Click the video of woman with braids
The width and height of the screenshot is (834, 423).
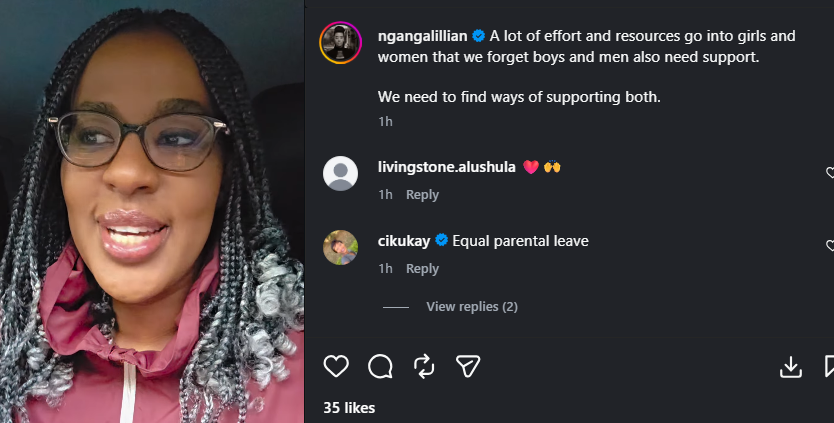tap(152, 211)
